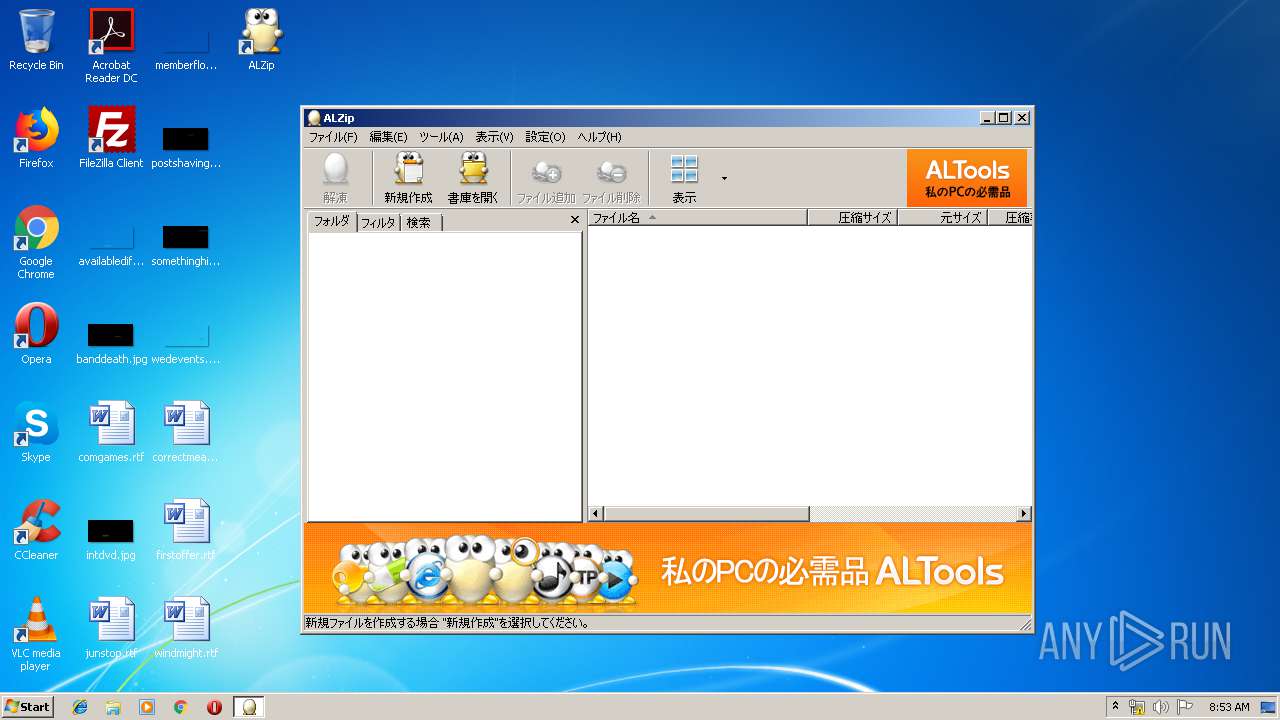
Task: Select the FileZilla Client desktop icon
Action: [x=111, y=138]
